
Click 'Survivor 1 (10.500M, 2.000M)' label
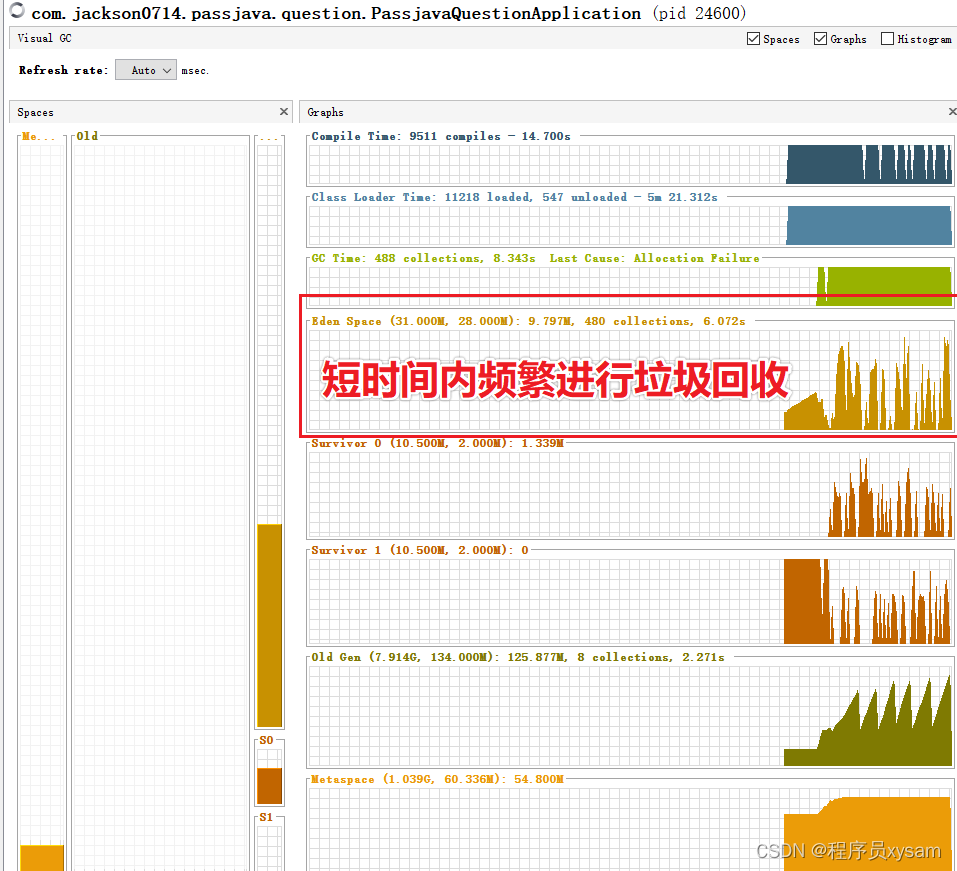[x=413, y=550]
